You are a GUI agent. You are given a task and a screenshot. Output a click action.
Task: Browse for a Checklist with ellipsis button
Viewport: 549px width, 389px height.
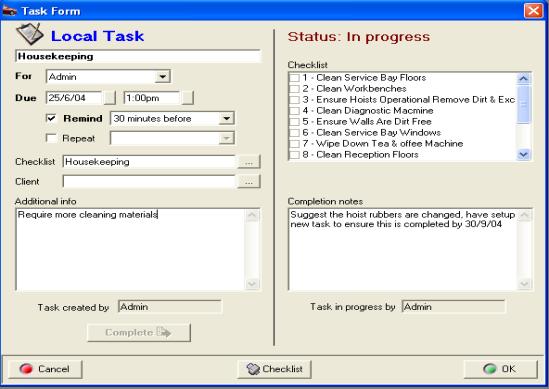coord(249,162)
